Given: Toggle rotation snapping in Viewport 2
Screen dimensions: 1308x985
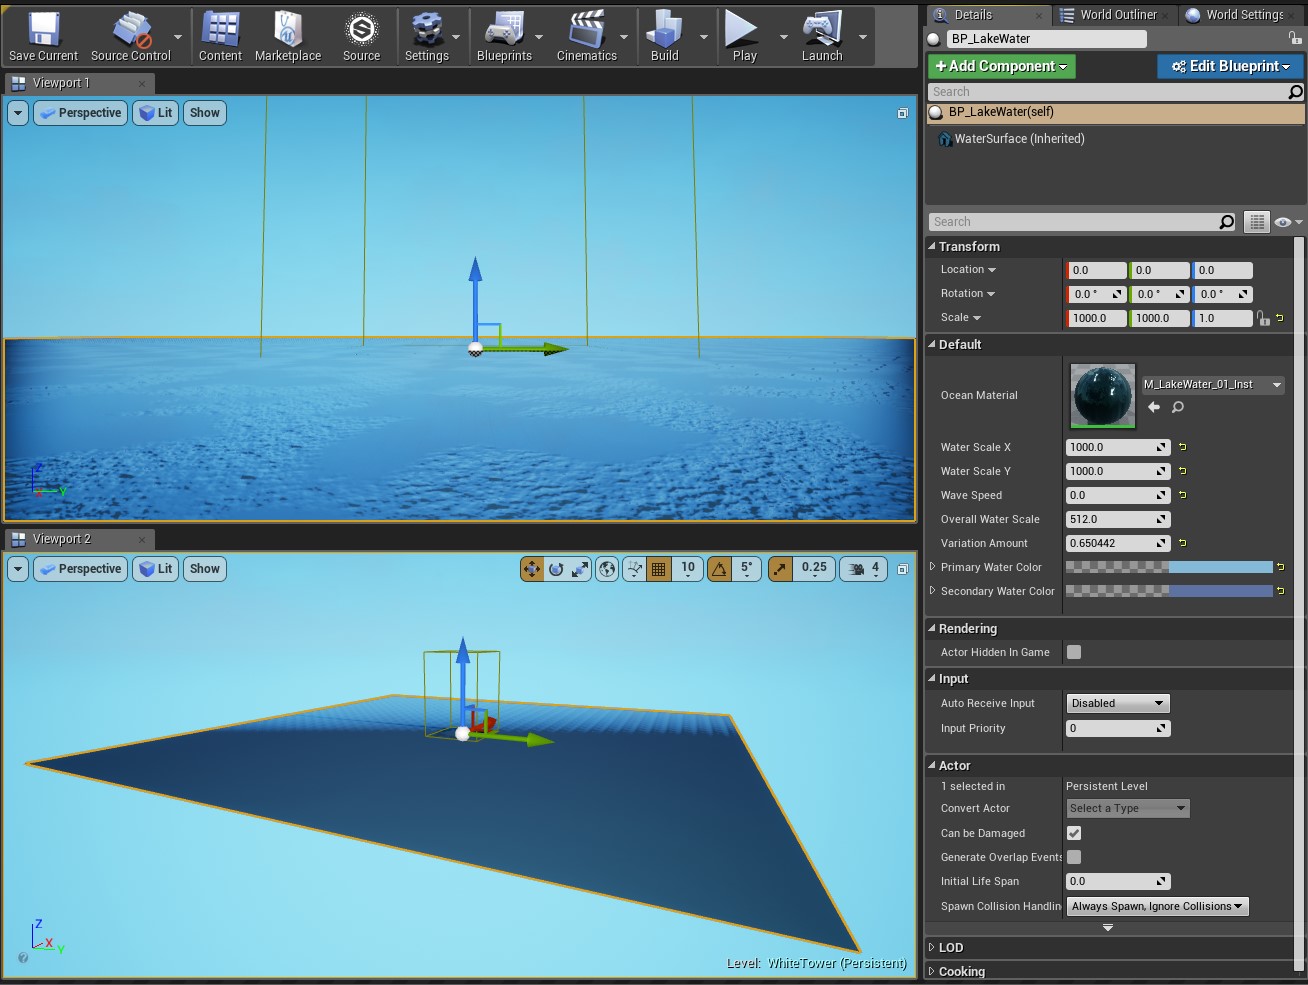Looking at the screenshot, I should click(719, 569).
